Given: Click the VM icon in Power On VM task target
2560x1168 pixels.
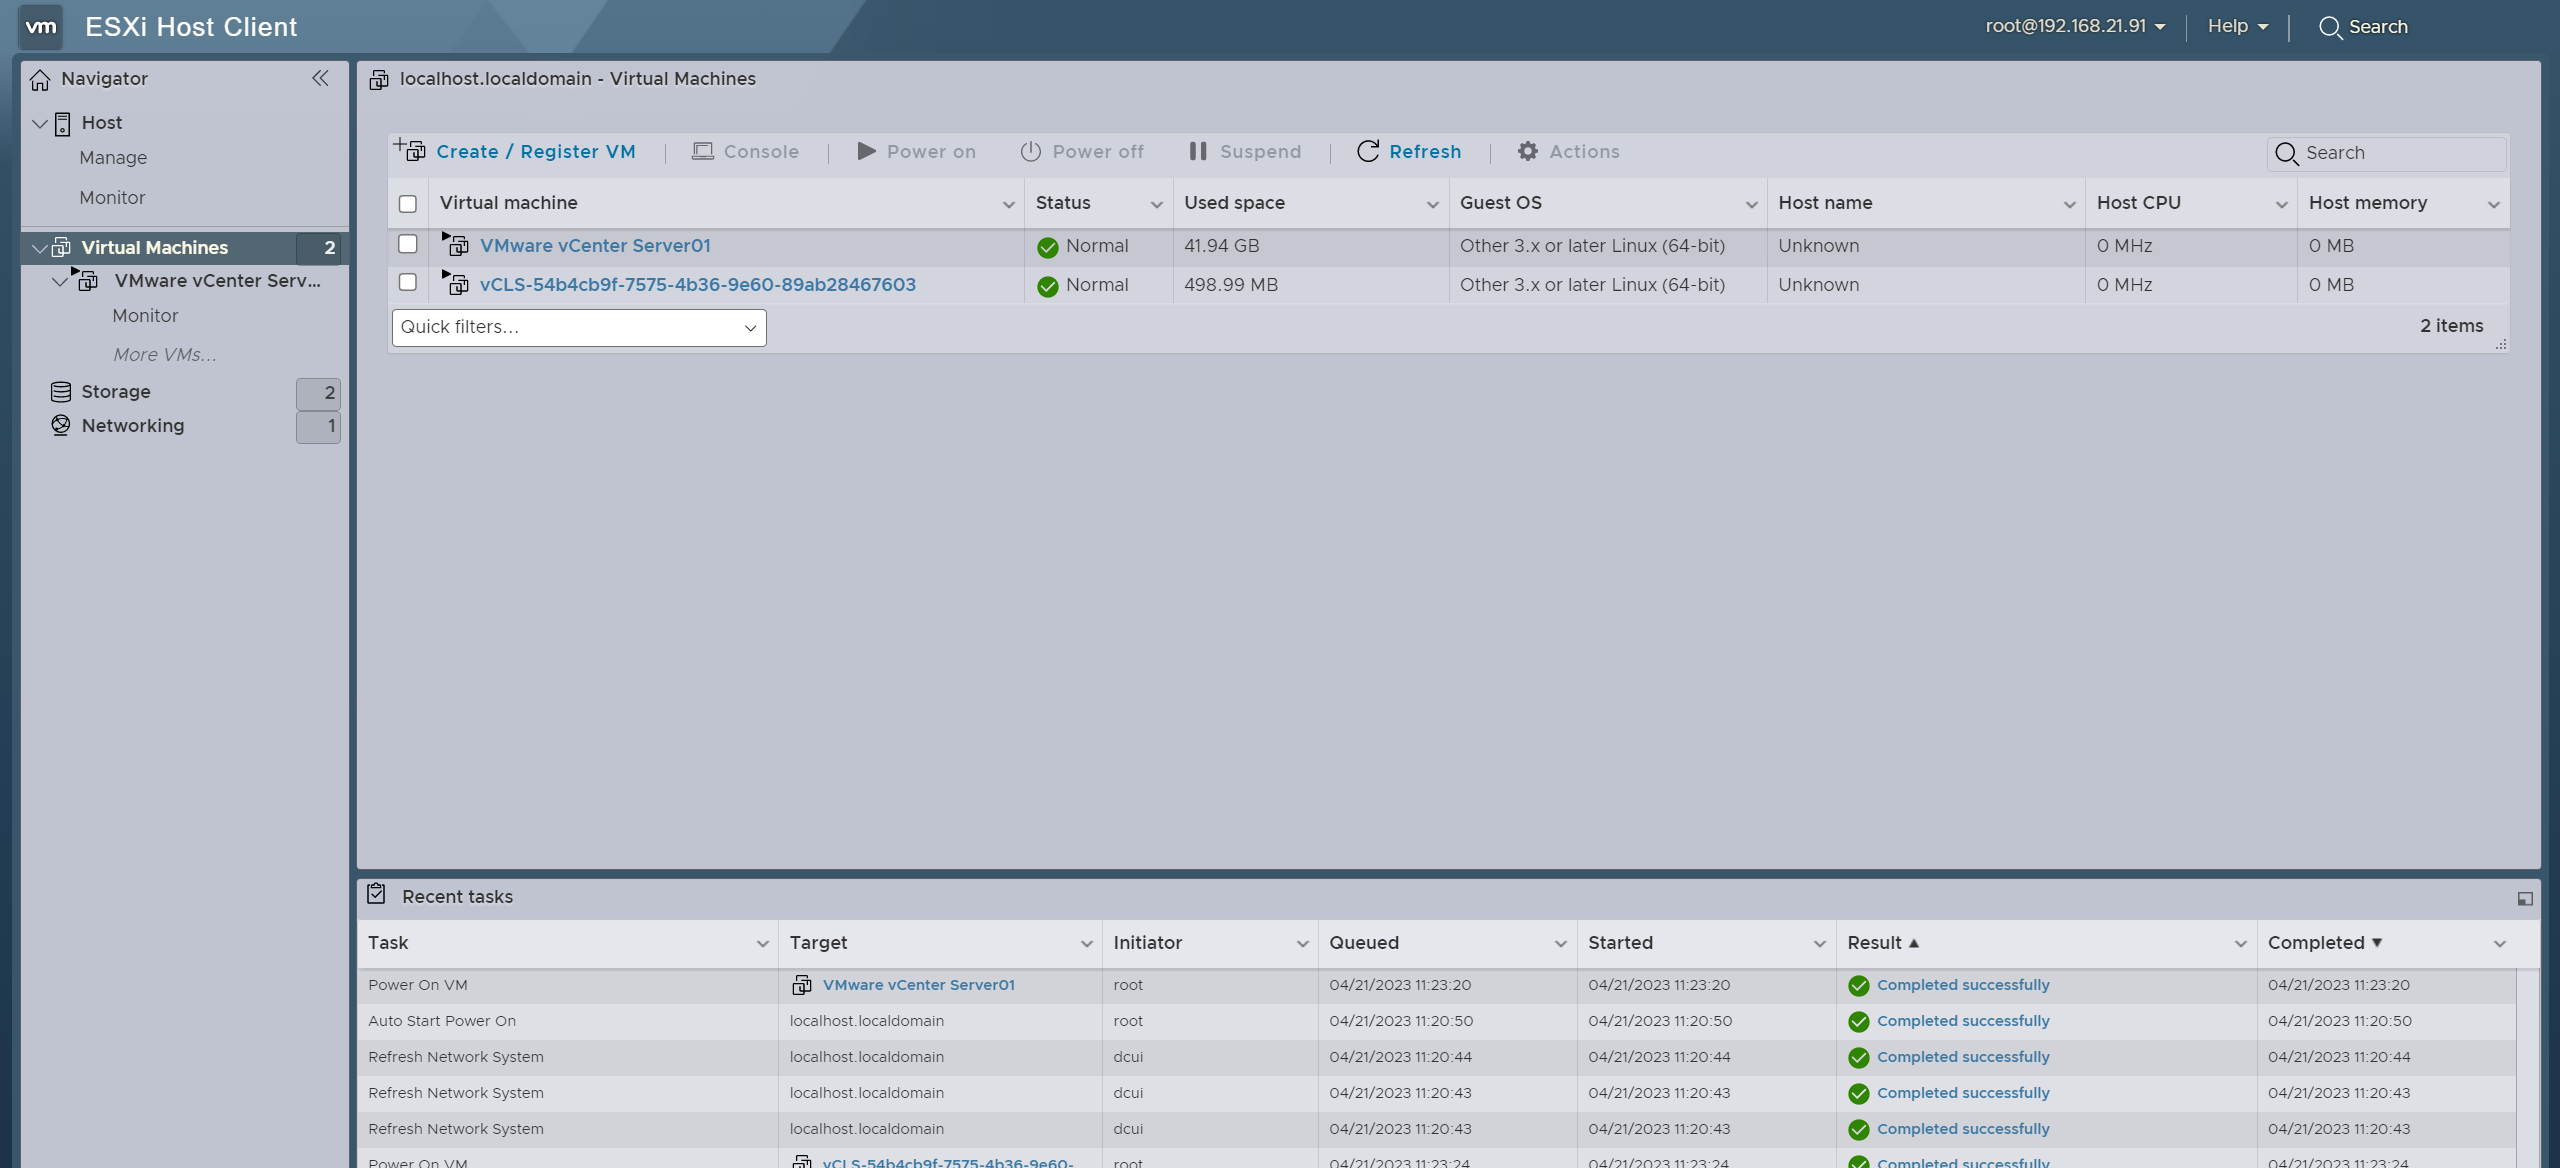Looking at the screenshot, I should (802, 985).
